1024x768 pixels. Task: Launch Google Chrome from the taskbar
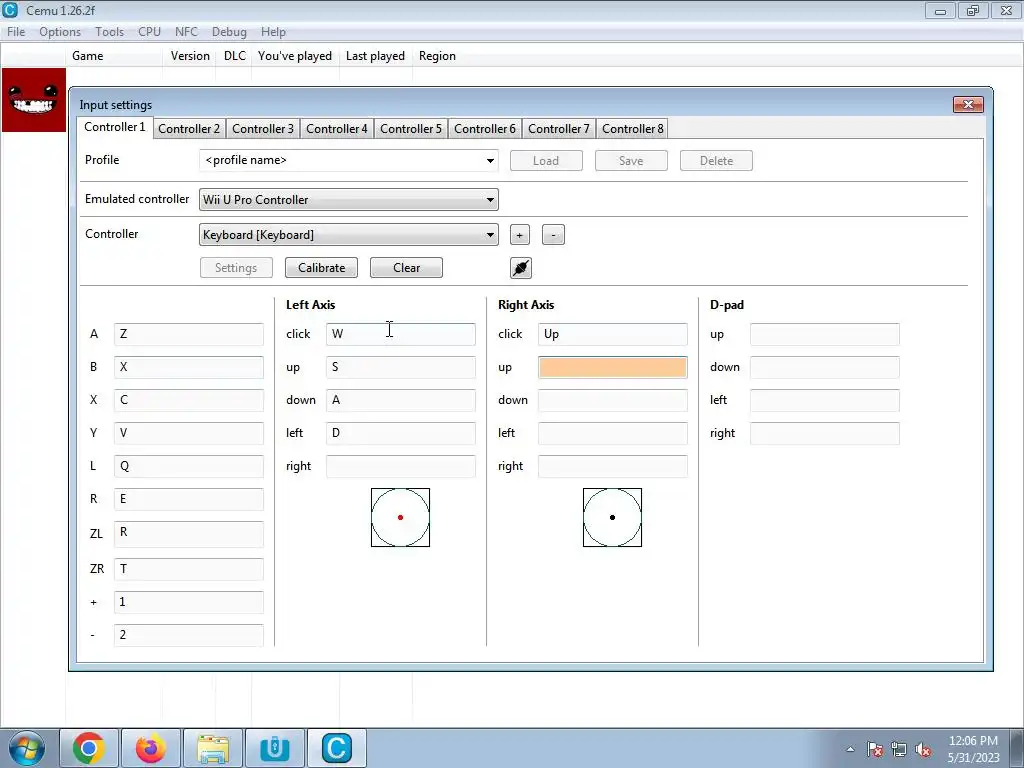[x=89, y=748]
